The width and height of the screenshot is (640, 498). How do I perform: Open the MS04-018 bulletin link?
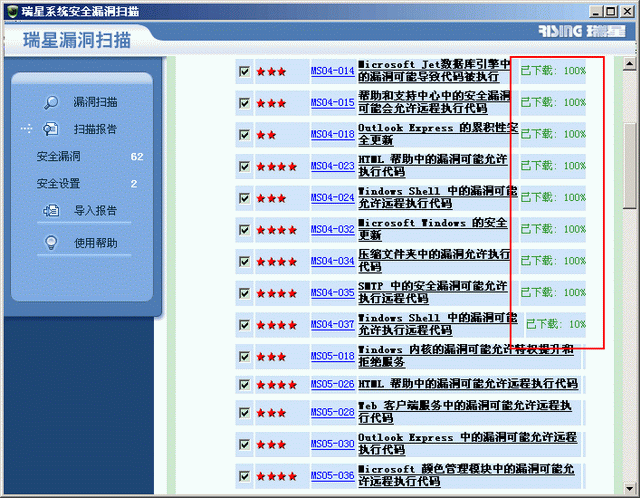click(x=333, y=134)
